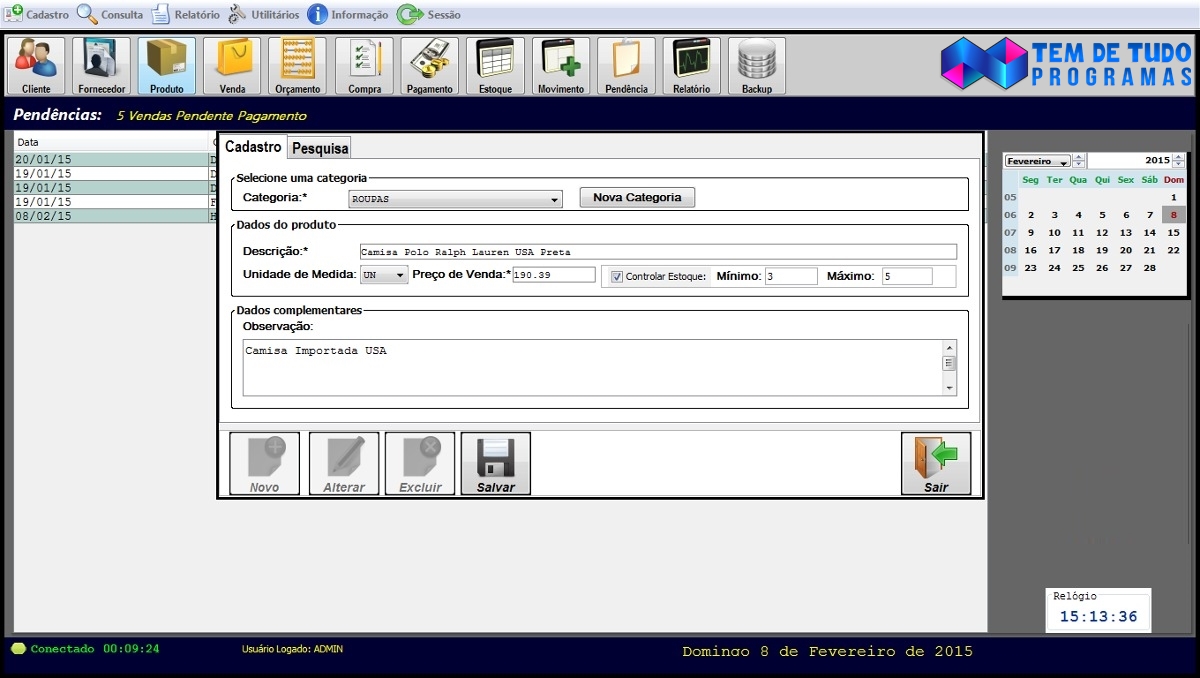
Task: Select the Estoque toolbar icon
Action: pyautogui.click(x=496, y=66)
